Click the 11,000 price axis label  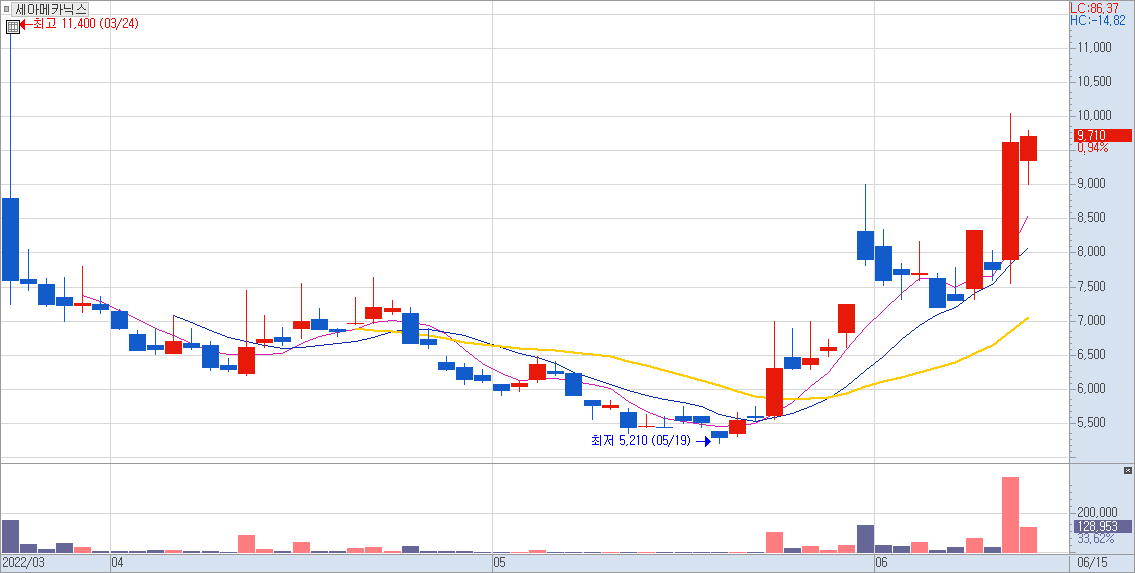pyautogui.click(x=1094, y=48)
